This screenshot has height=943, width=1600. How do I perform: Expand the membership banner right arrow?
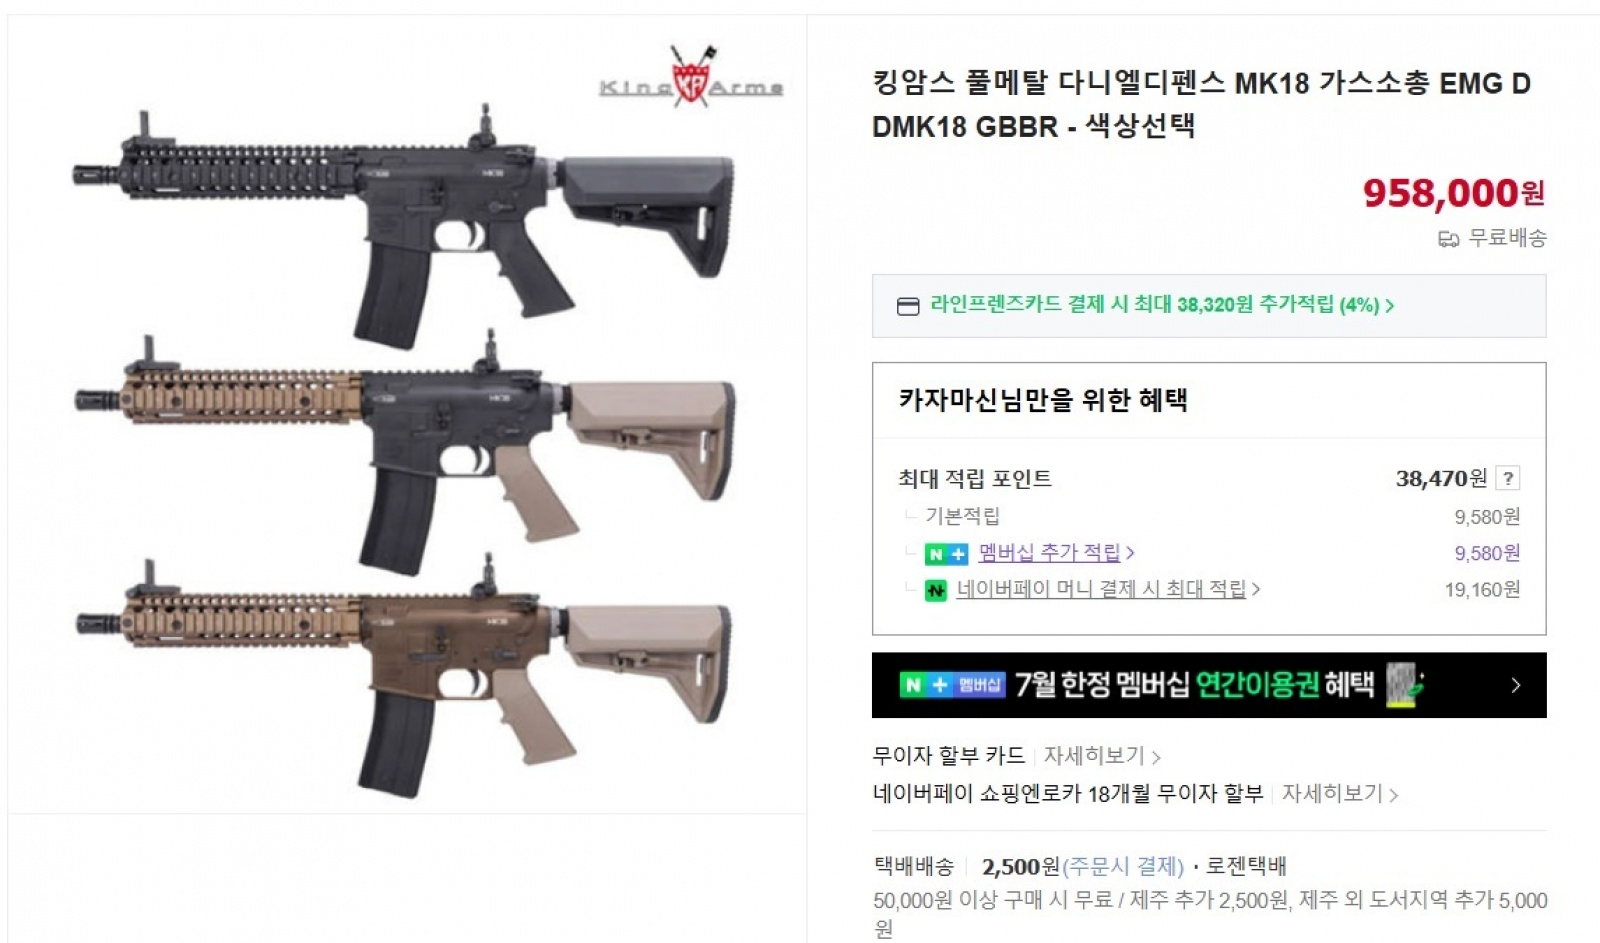pyautogui.click(x=1516, y=685)
